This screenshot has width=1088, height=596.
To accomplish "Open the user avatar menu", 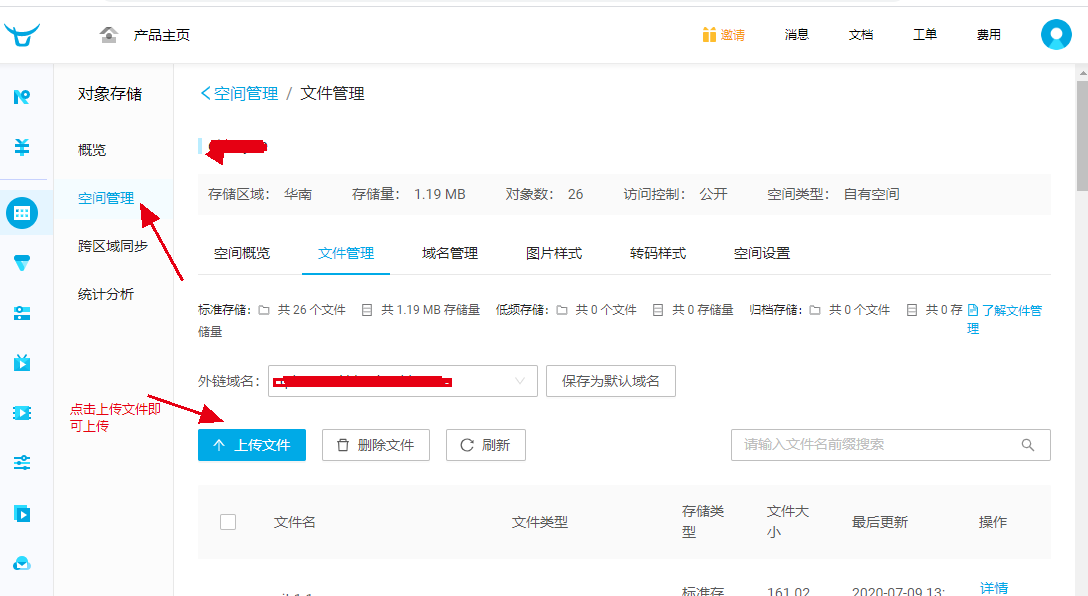I will [1056, 35].
